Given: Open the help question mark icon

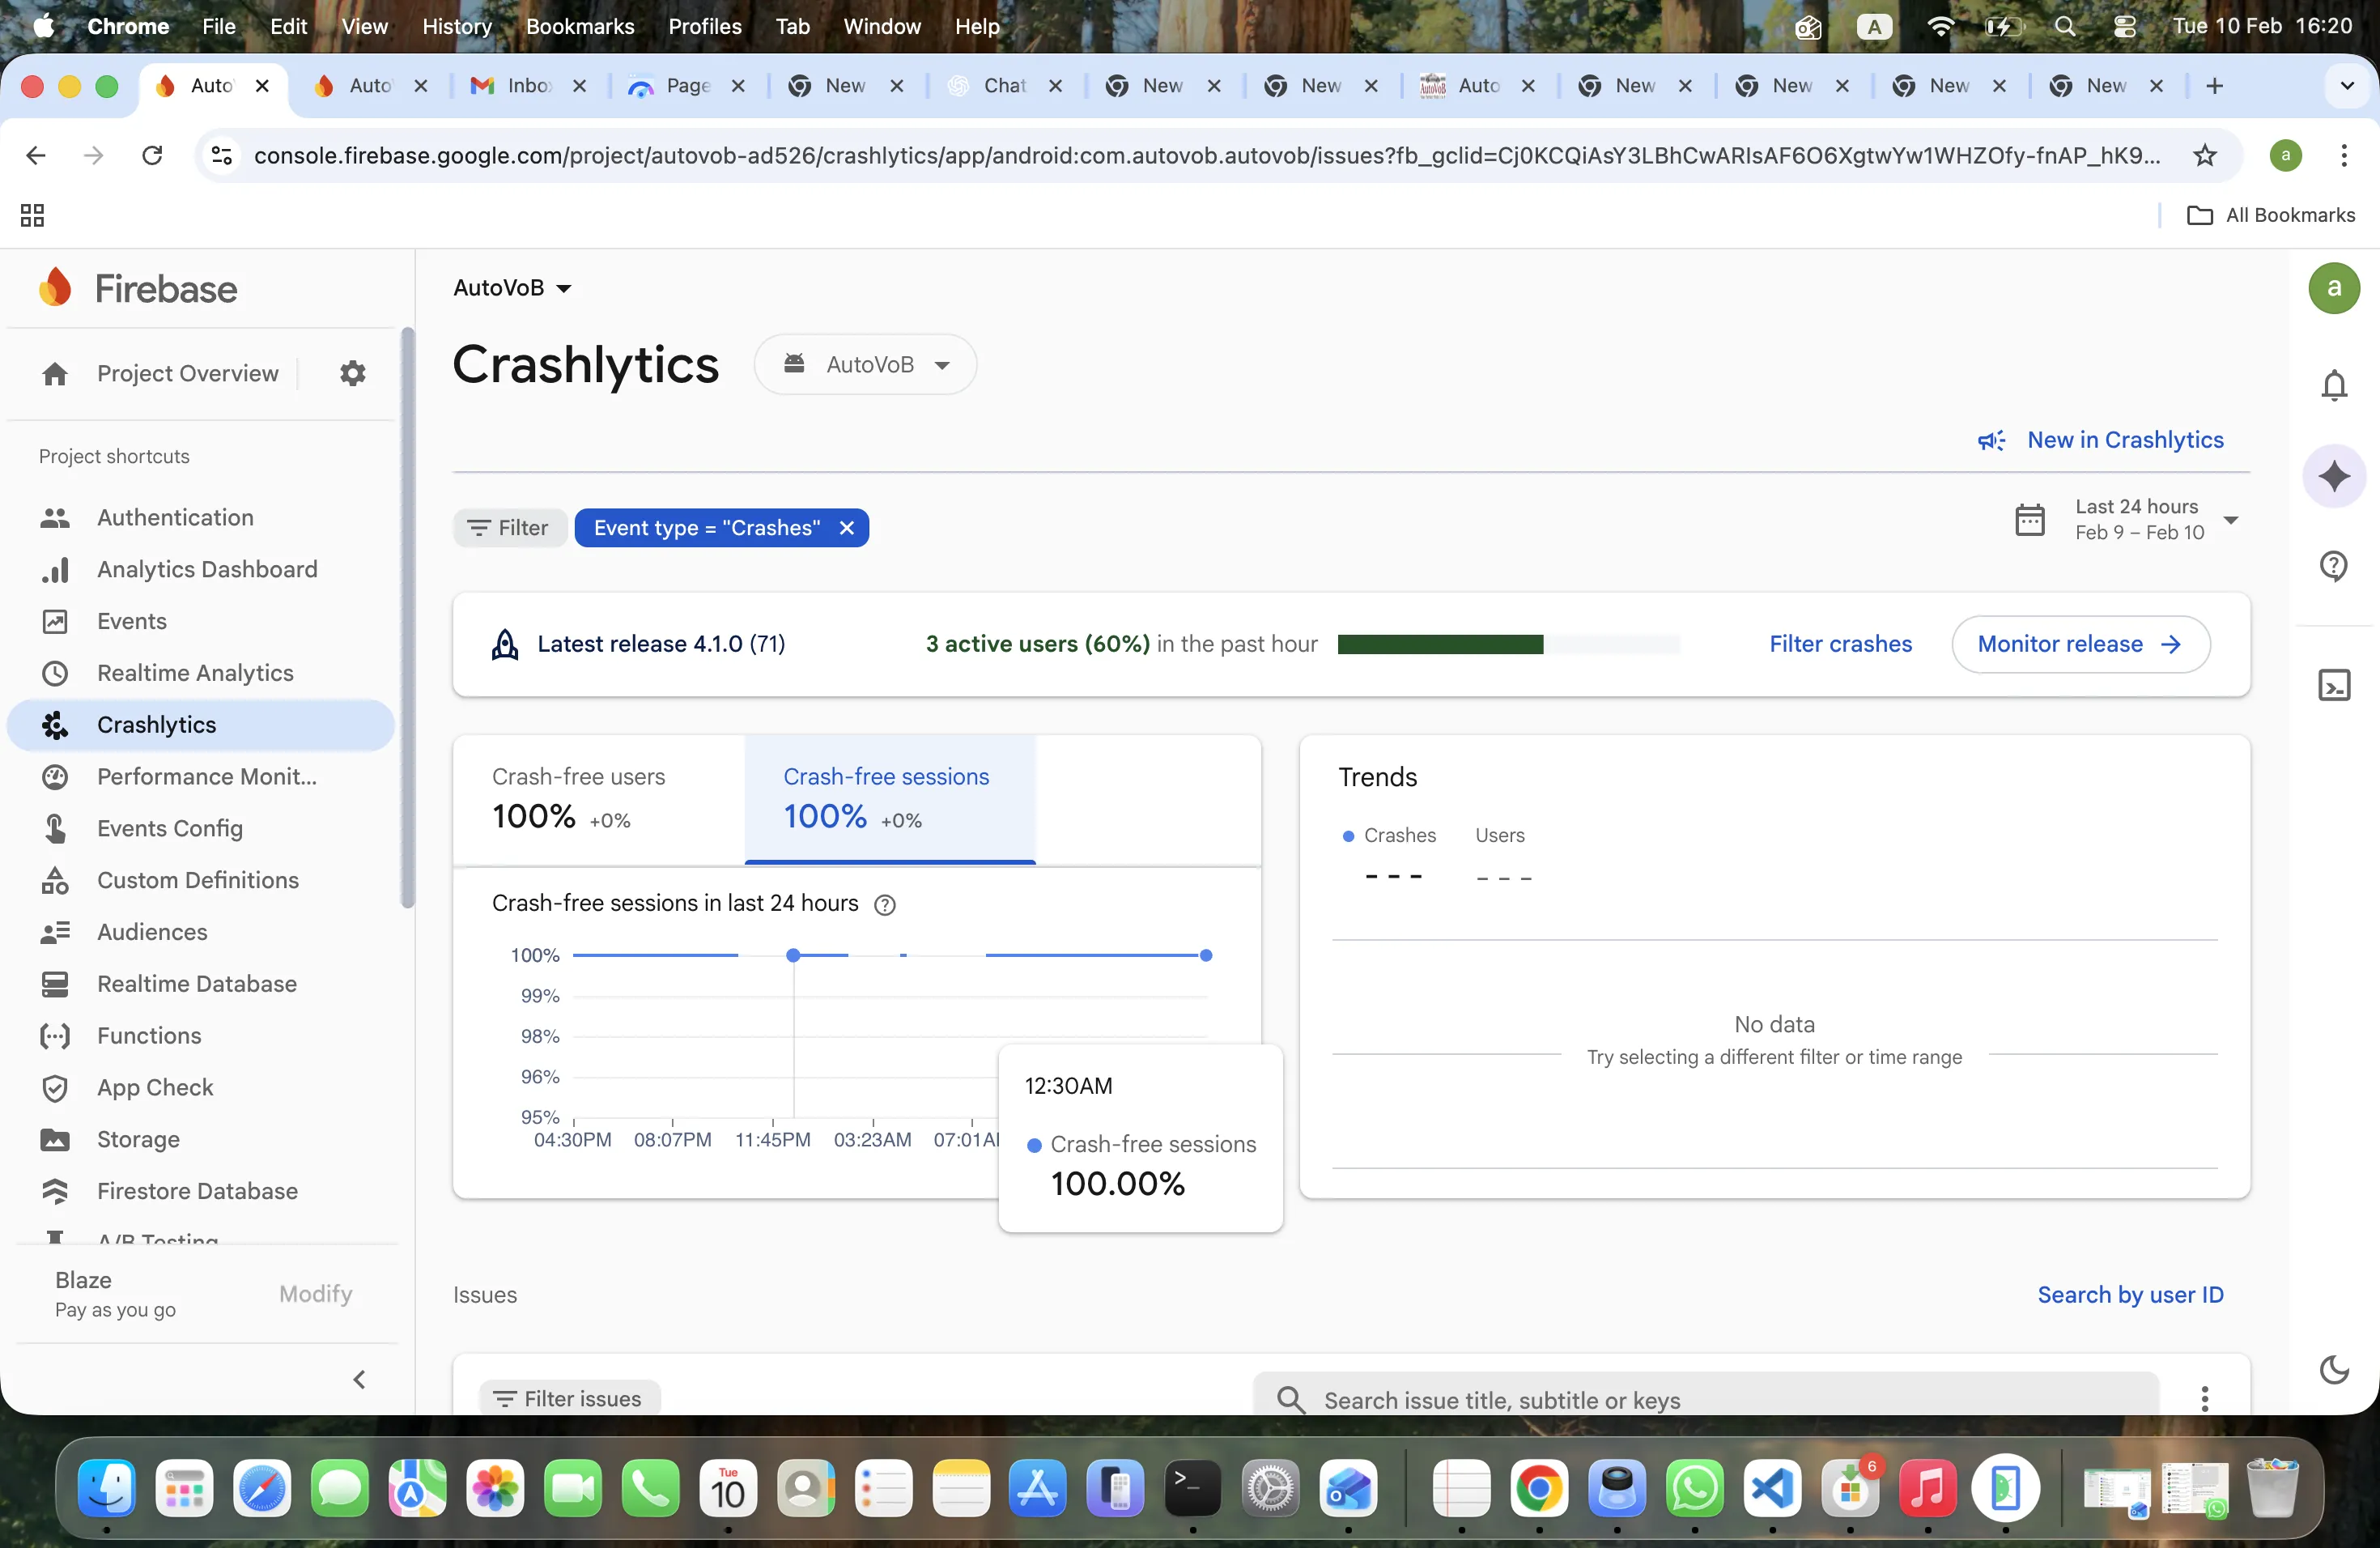Looking at the screenshot, I should point(2333,566).
